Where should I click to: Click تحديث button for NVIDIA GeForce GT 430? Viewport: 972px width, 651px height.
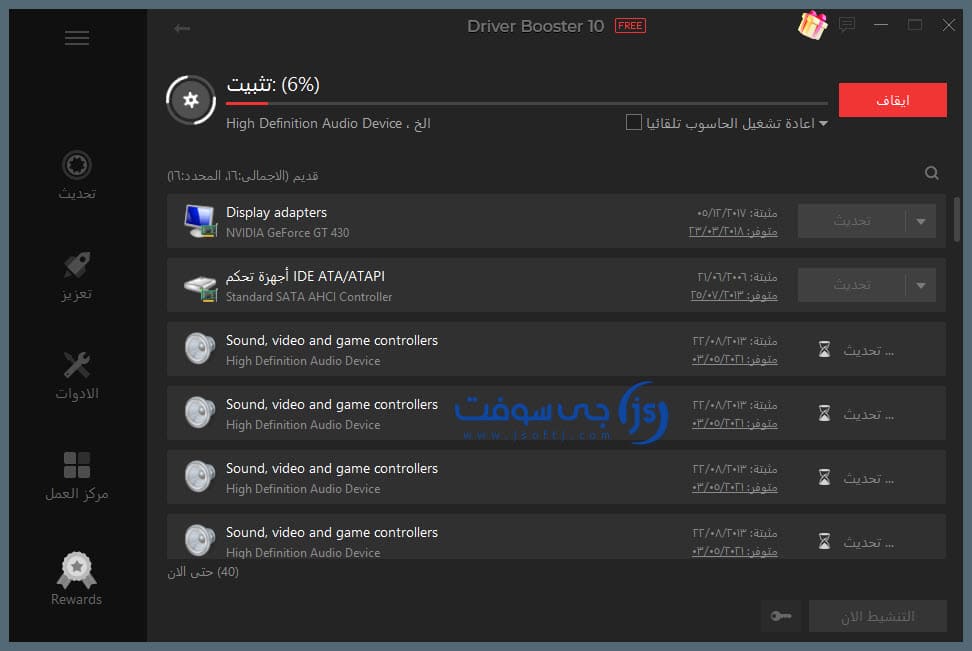(x=852, y=221)
